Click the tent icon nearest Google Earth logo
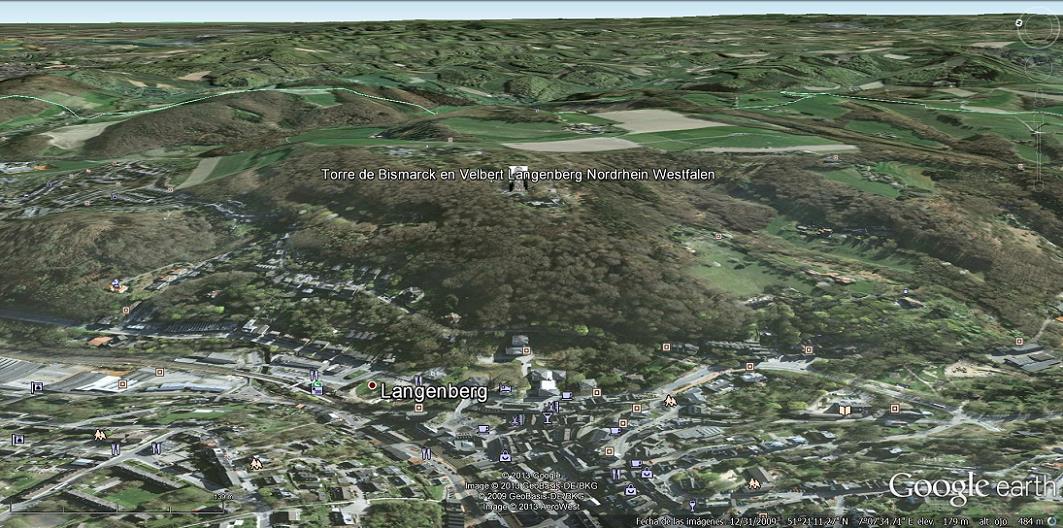Viewport: 1063px width, 528px height. [755, 483]
